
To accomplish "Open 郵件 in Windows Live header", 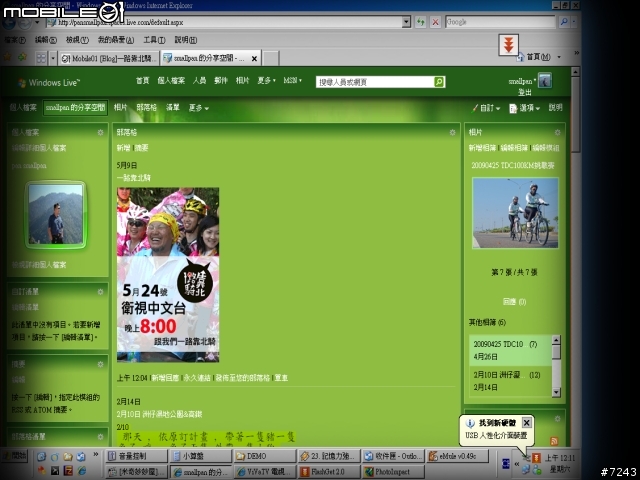I will [x=221, y=80].
